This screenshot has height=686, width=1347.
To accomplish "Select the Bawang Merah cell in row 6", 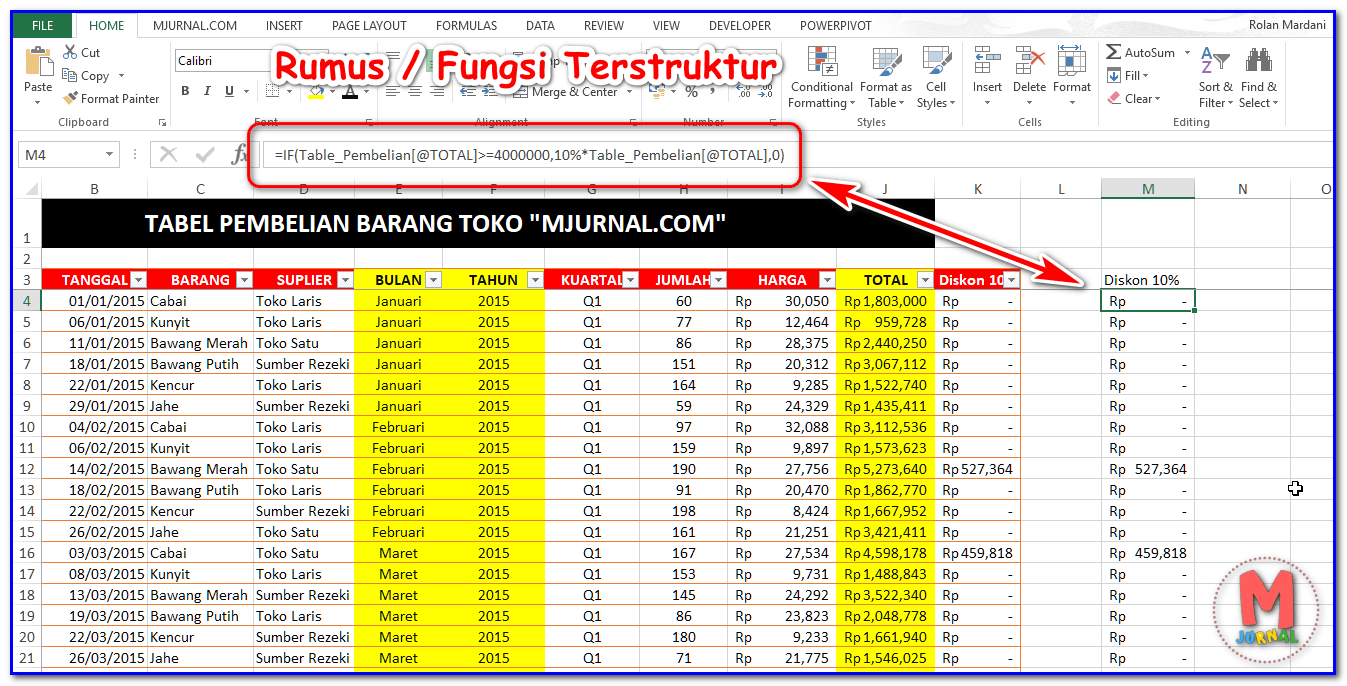I will pyautogui.click(x=200, y=343).
